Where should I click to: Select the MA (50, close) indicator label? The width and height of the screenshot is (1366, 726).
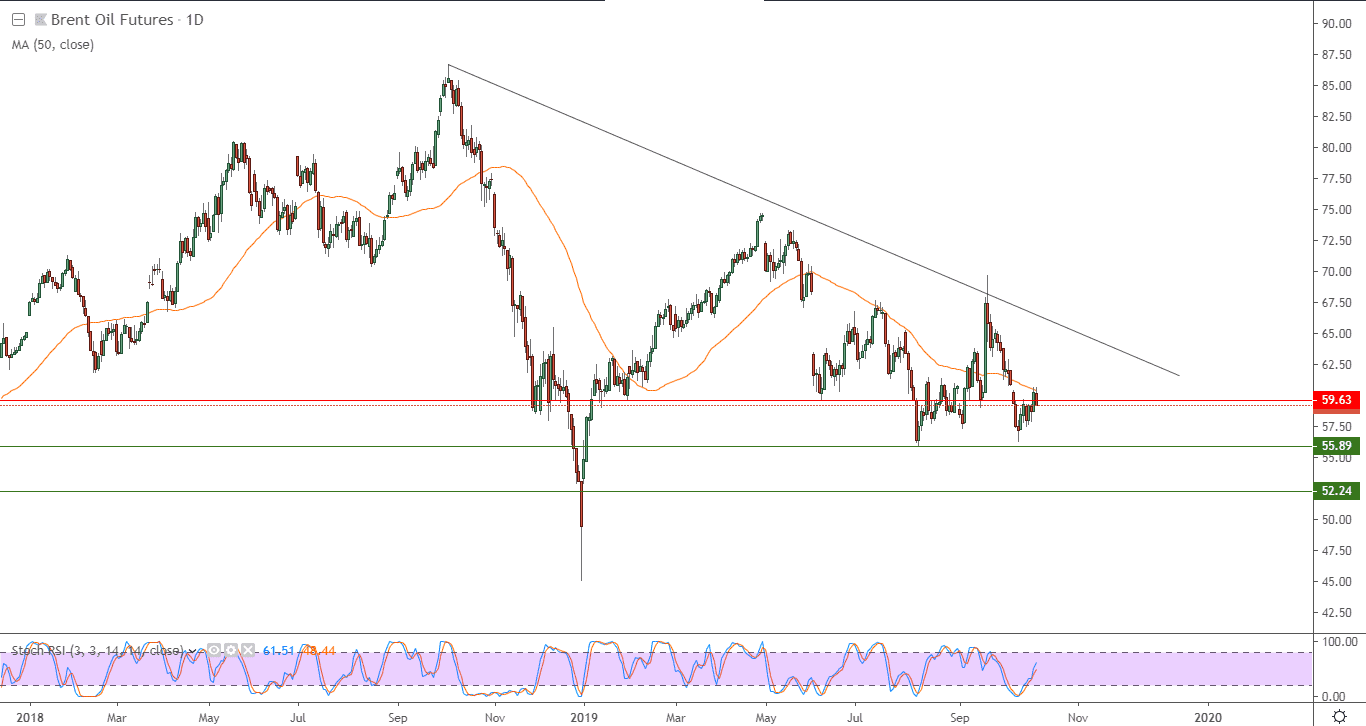(53, 44)
